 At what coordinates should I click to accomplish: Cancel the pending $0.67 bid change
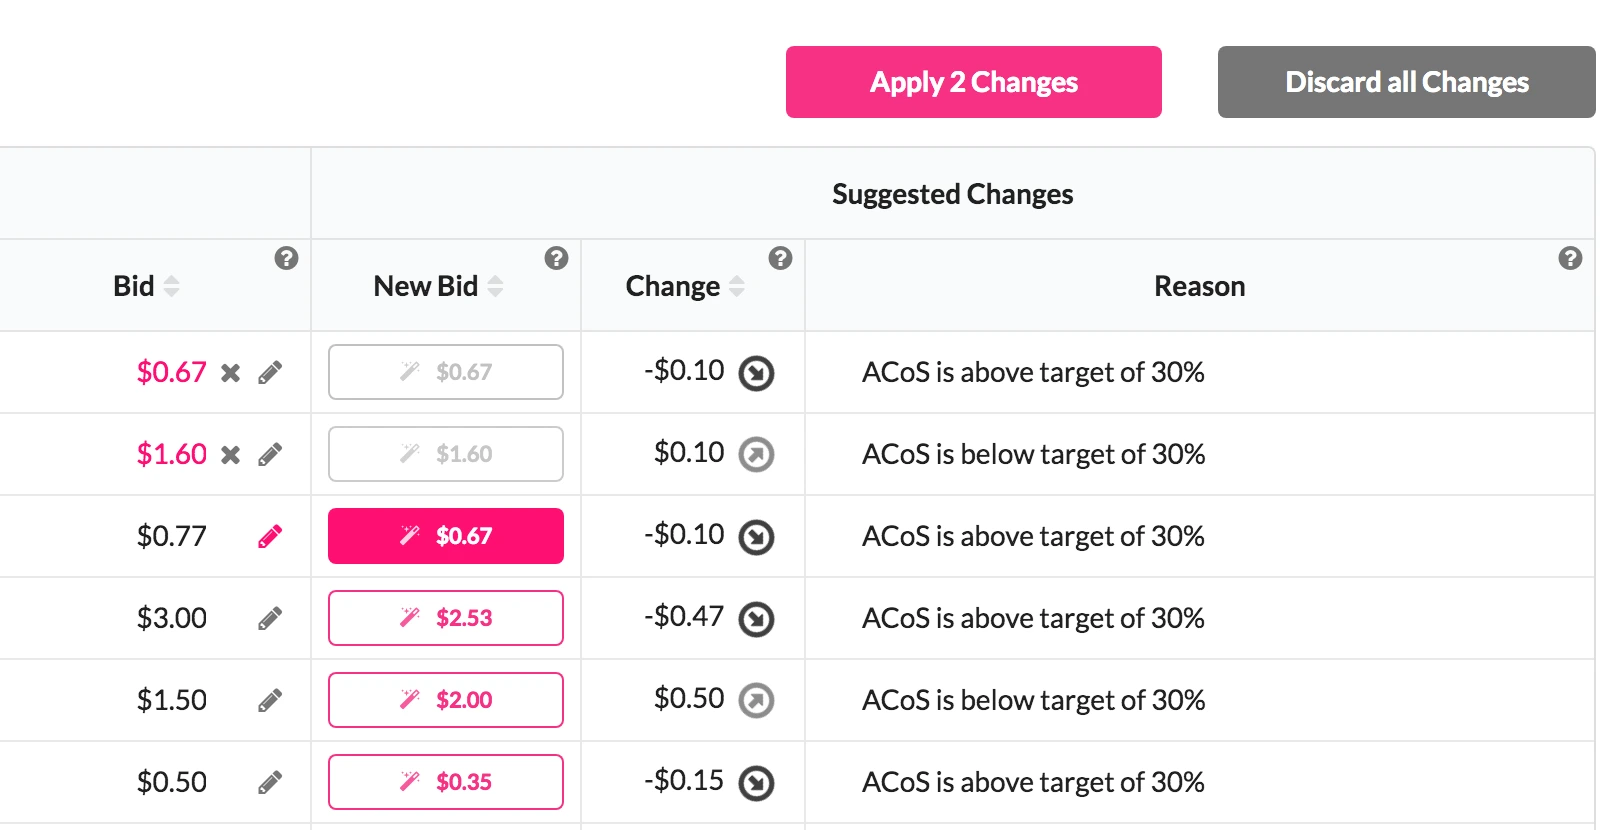point(231,373)
